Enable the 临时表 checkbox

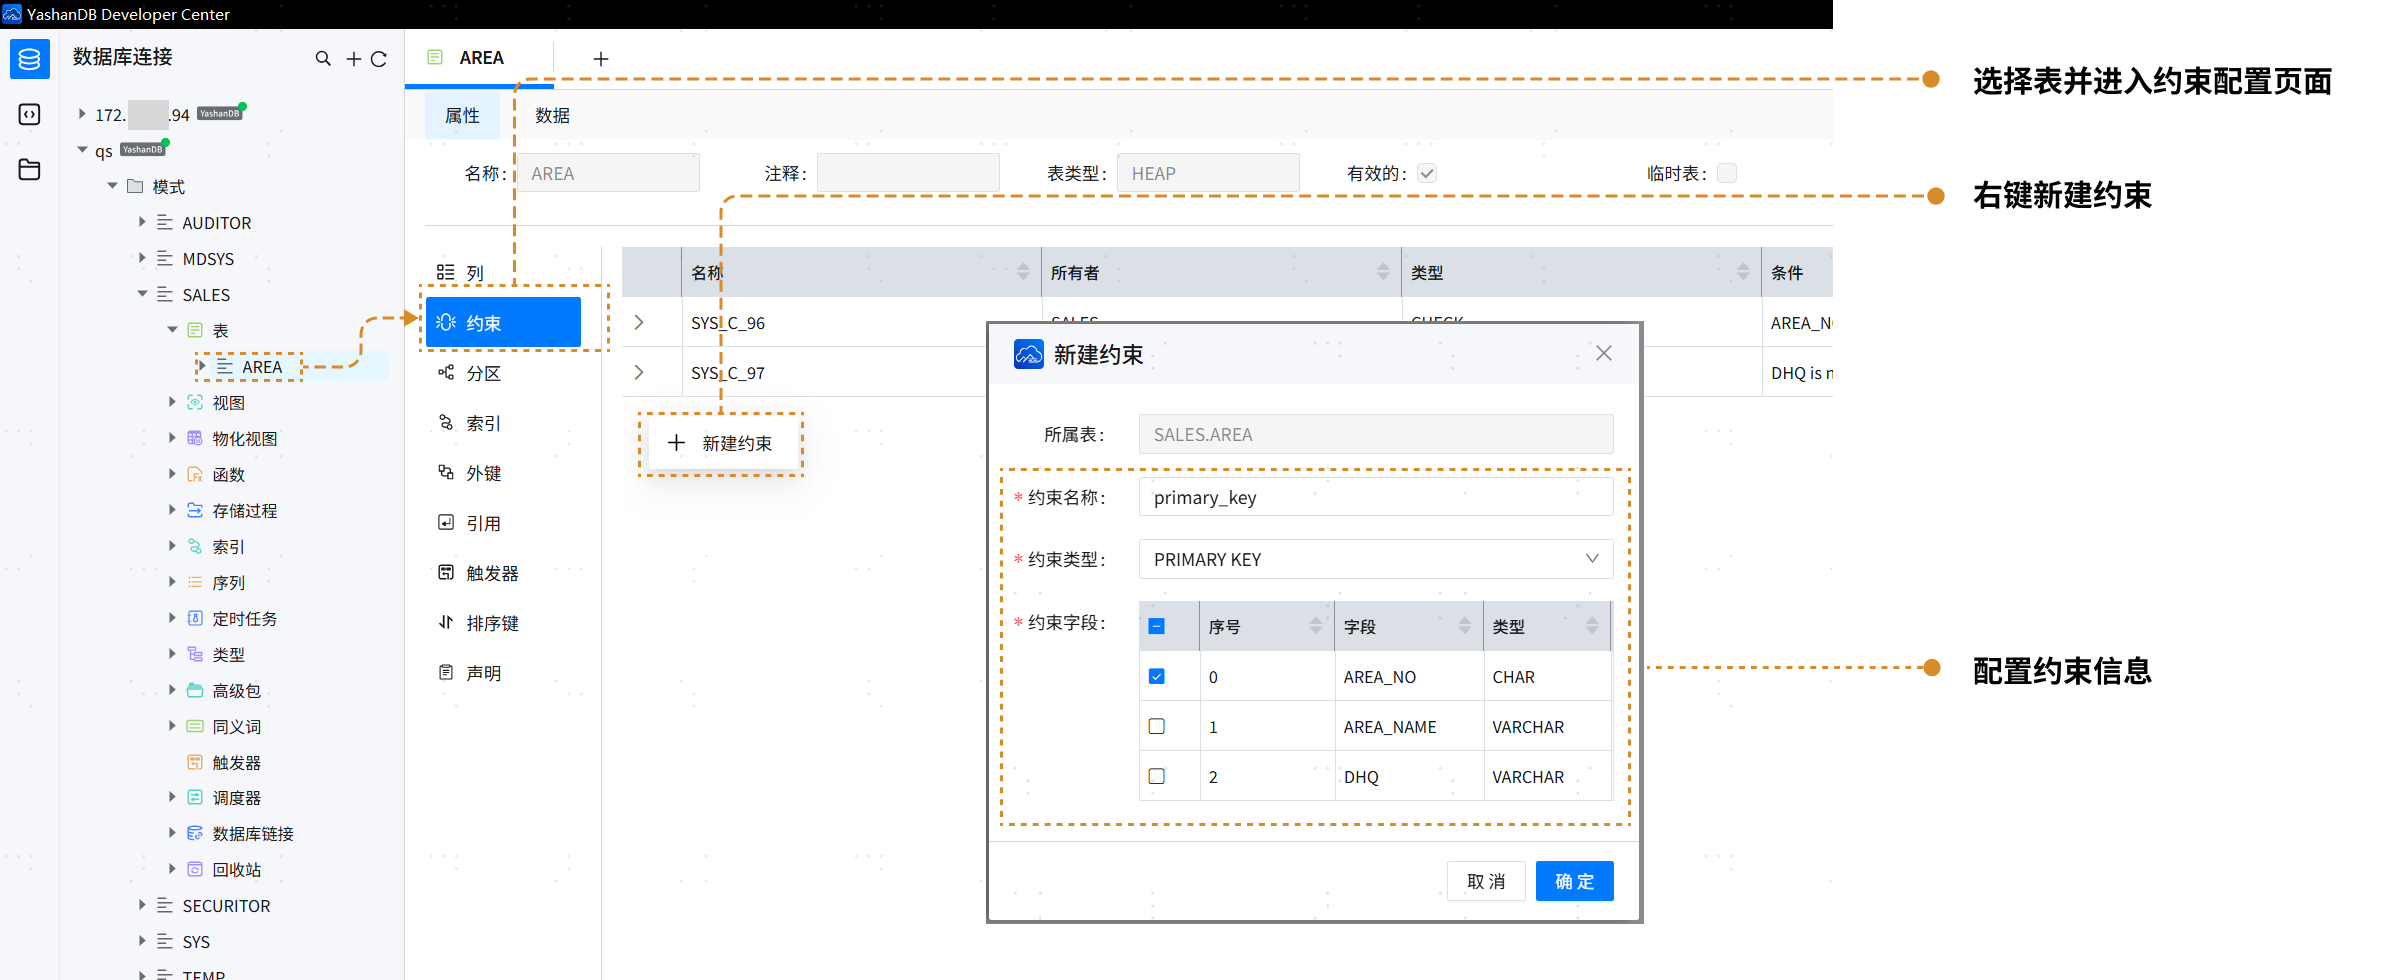(x=1726, y=173)
